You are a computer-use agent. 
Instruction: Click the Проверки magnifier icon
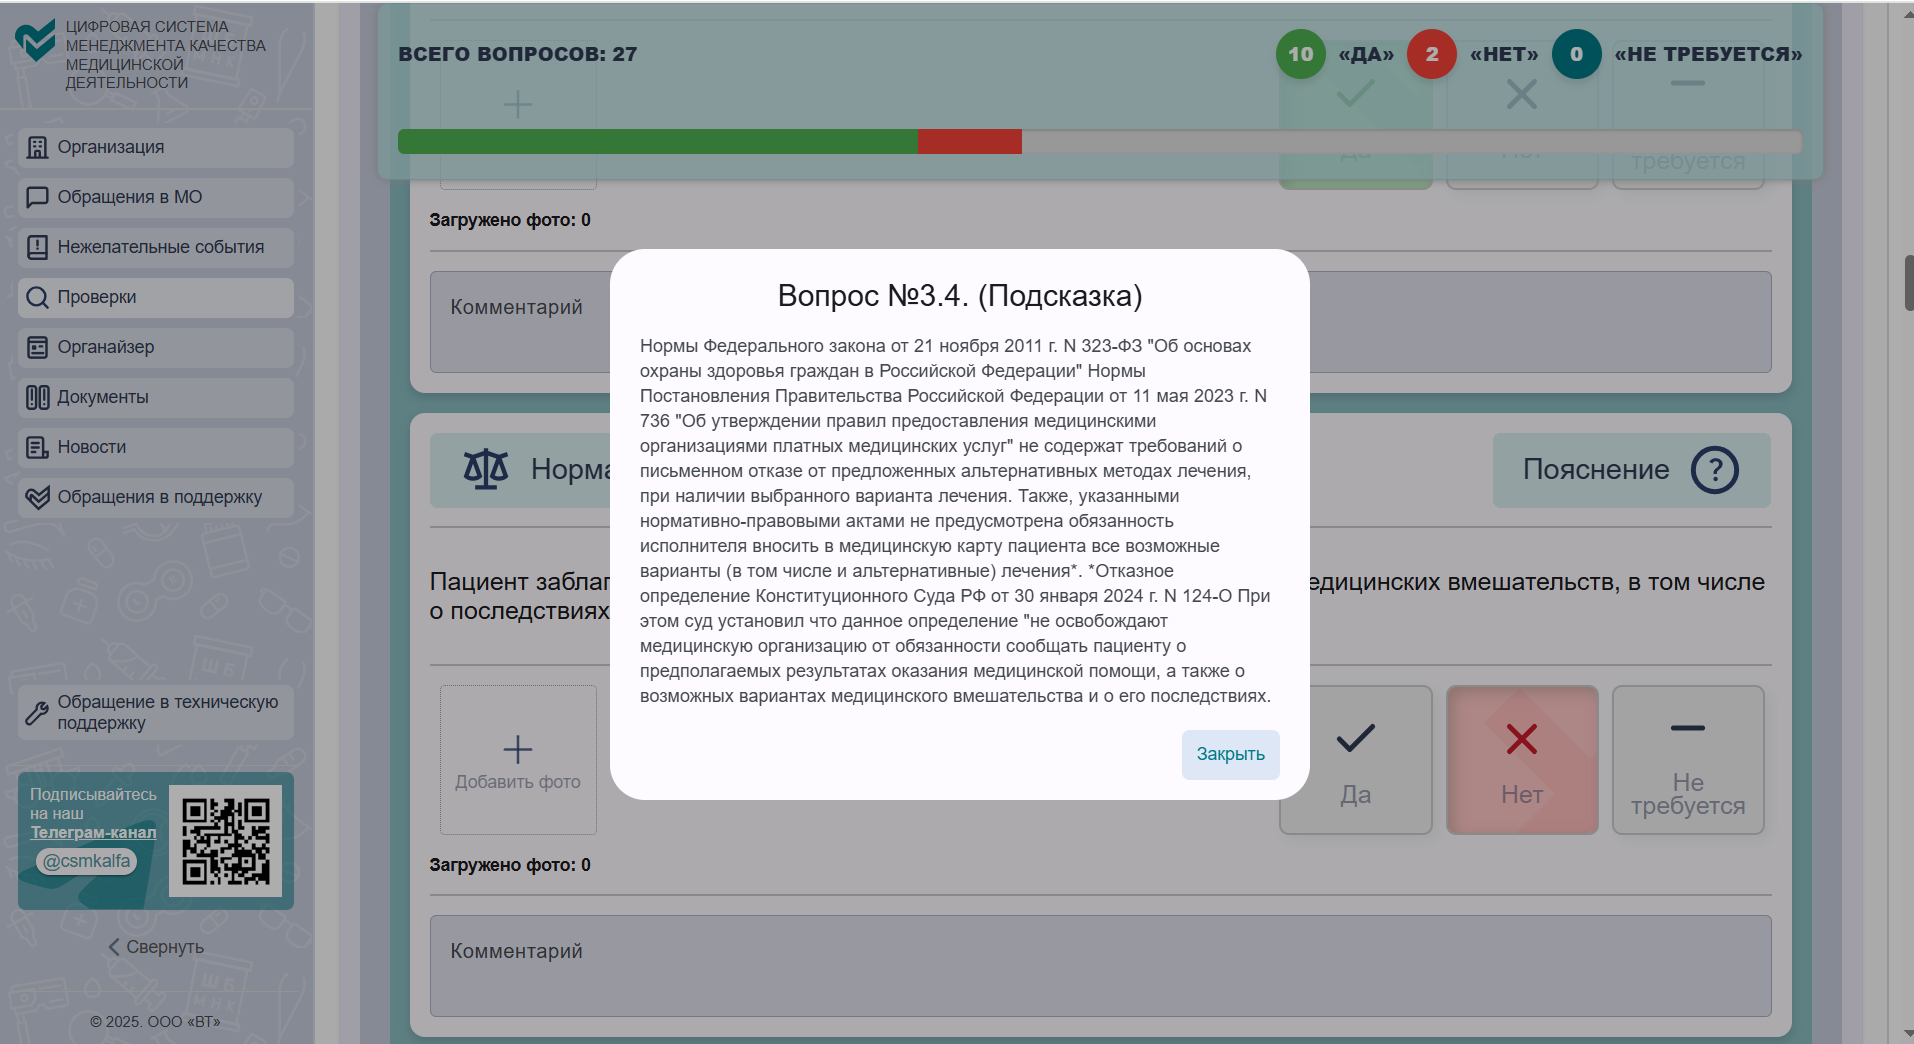tap(37, 297)
